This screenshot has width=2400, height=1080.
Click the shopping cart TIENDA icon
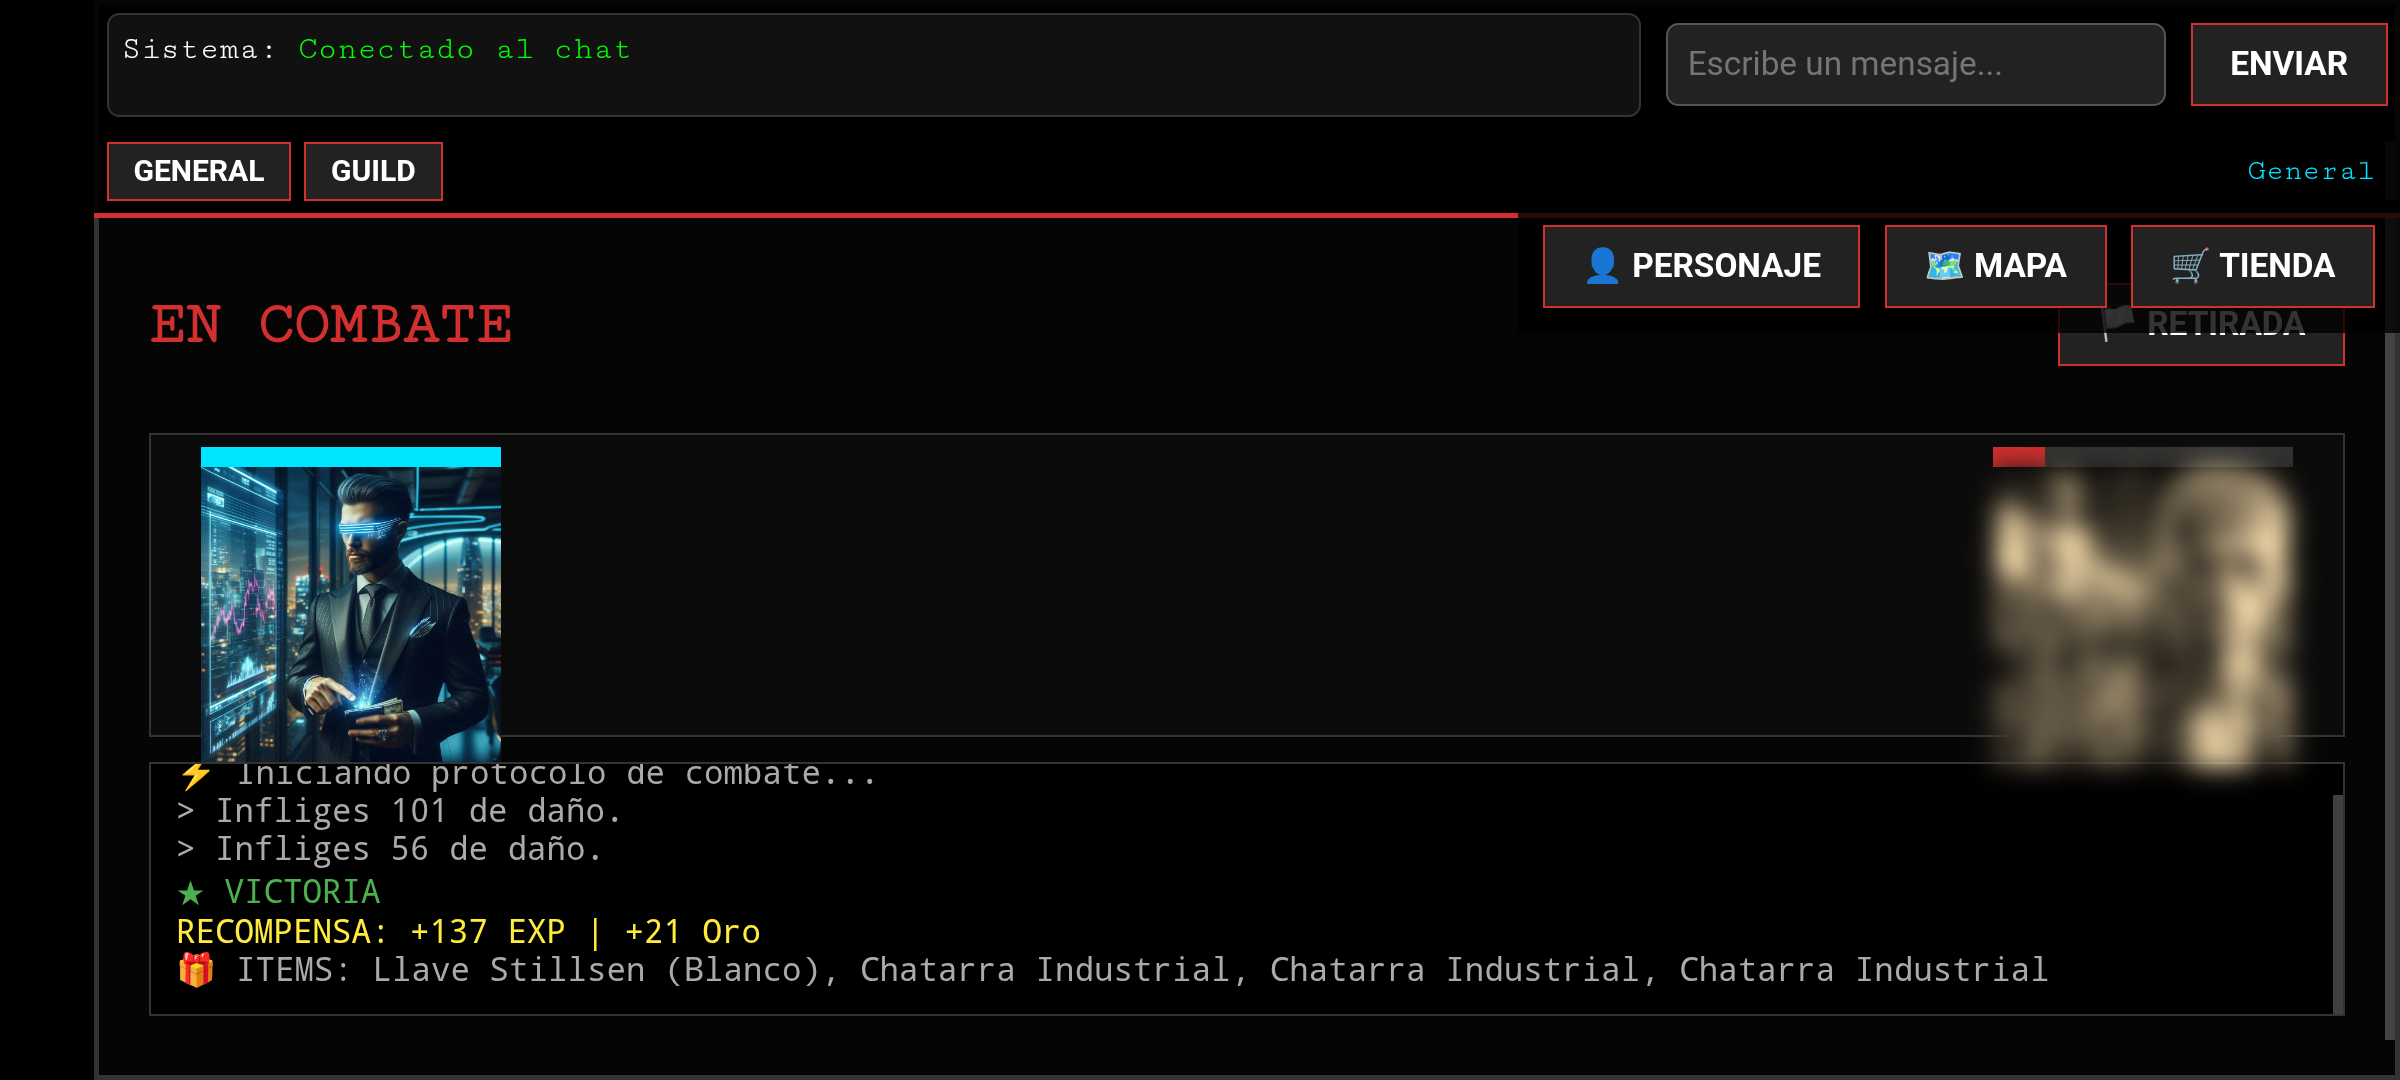click(x=2188, y=266)
